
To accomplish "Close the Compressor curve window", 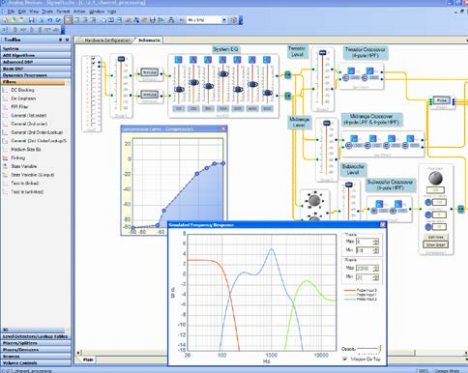I will click(x=223, y=129).
